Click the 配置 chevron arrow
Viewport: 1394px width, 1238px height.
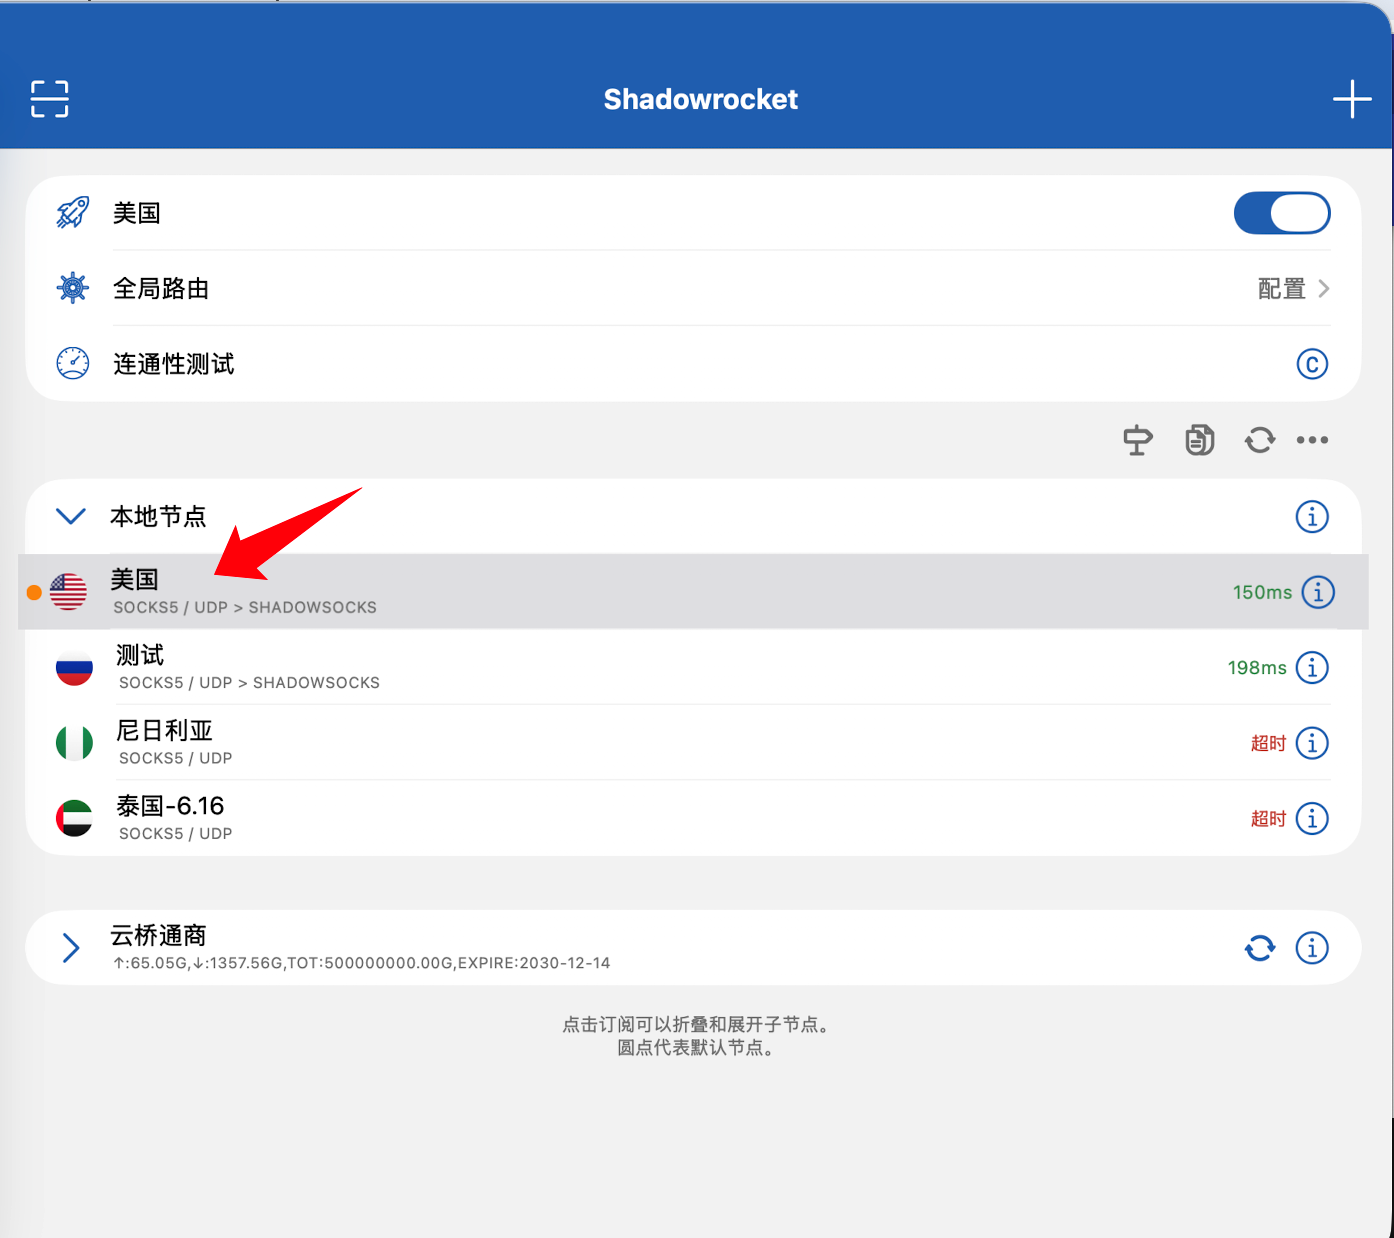tap(1324, 289)
